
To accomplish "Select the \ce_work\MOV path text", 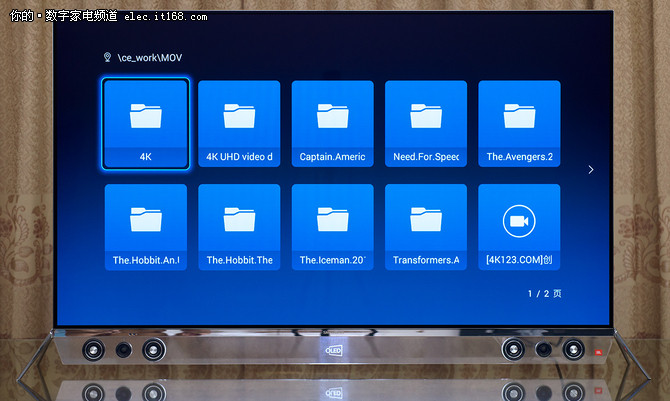I will [x=151, y=58].
